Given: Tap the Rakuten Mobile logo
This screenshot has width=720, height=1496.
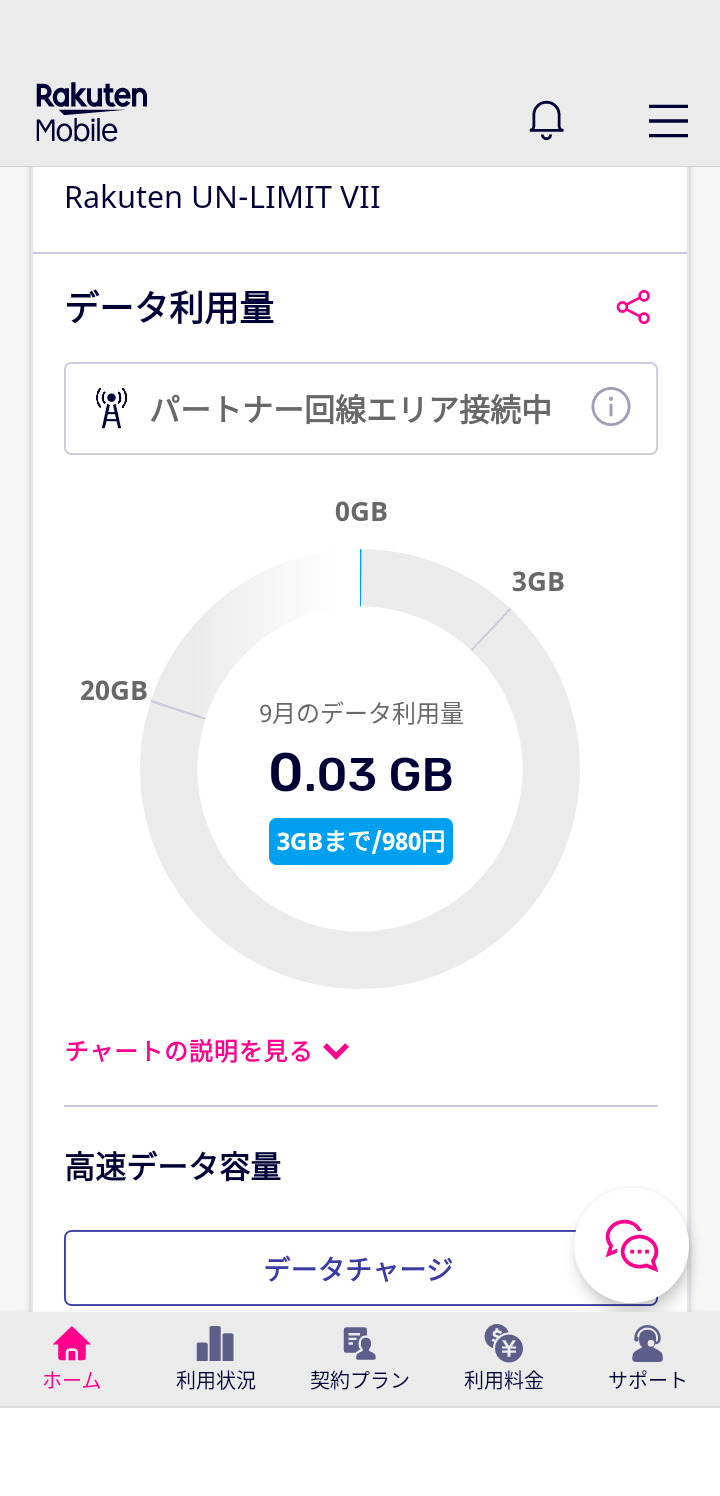Looking at the screenshot, I should (x=91, y=112).
